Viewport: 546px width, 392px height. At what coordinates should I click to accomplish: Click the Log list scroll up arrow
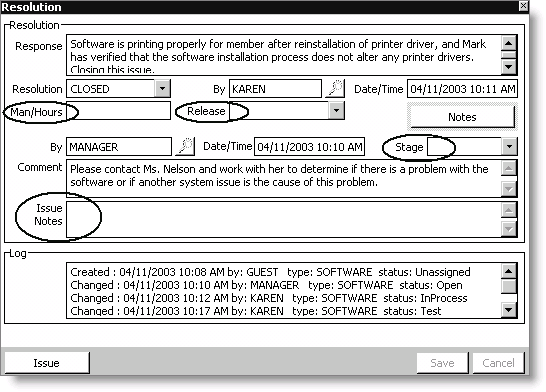coord(509,271)
